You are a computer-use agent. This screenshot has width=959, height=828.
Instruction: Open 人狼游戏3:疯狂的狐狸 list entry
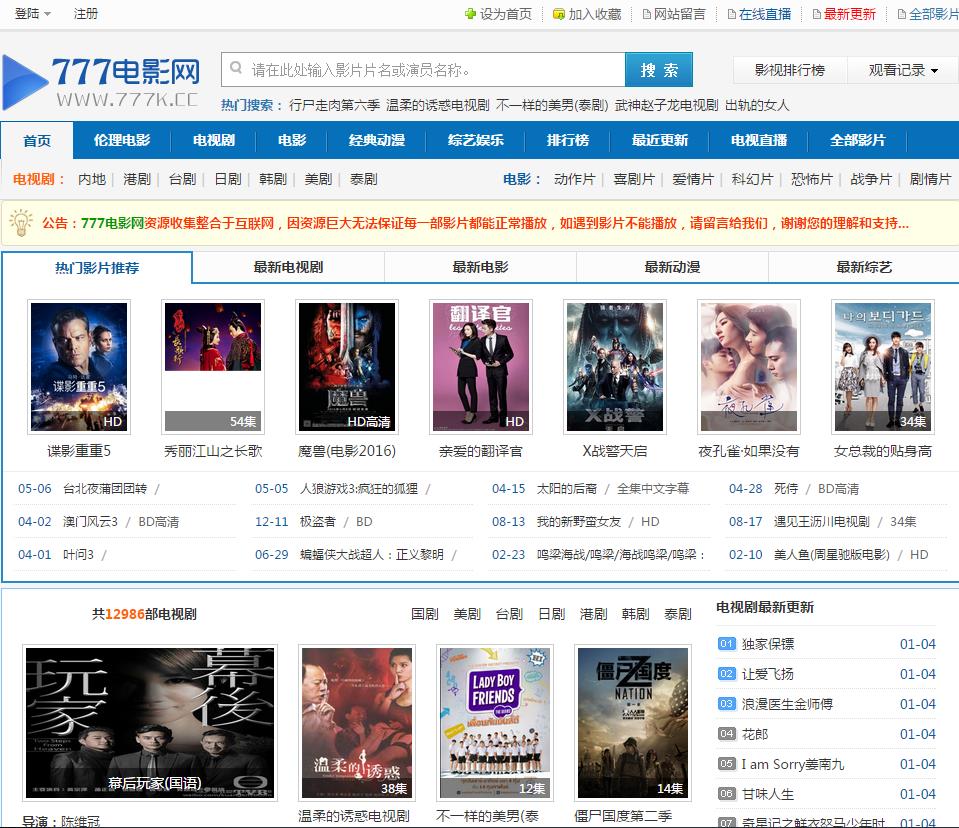coord(359,489)
